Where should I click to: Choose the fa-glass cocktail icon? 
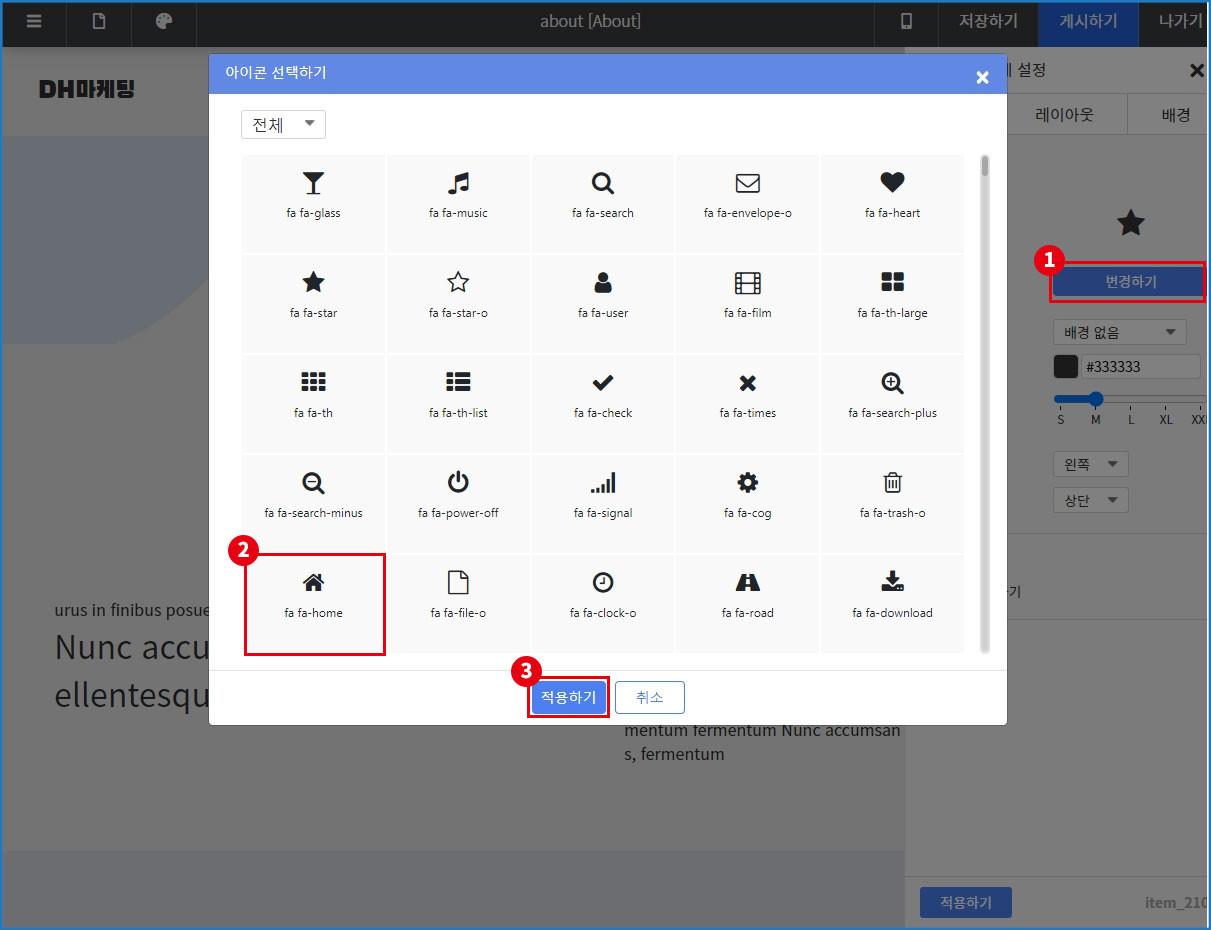point(313,195)
